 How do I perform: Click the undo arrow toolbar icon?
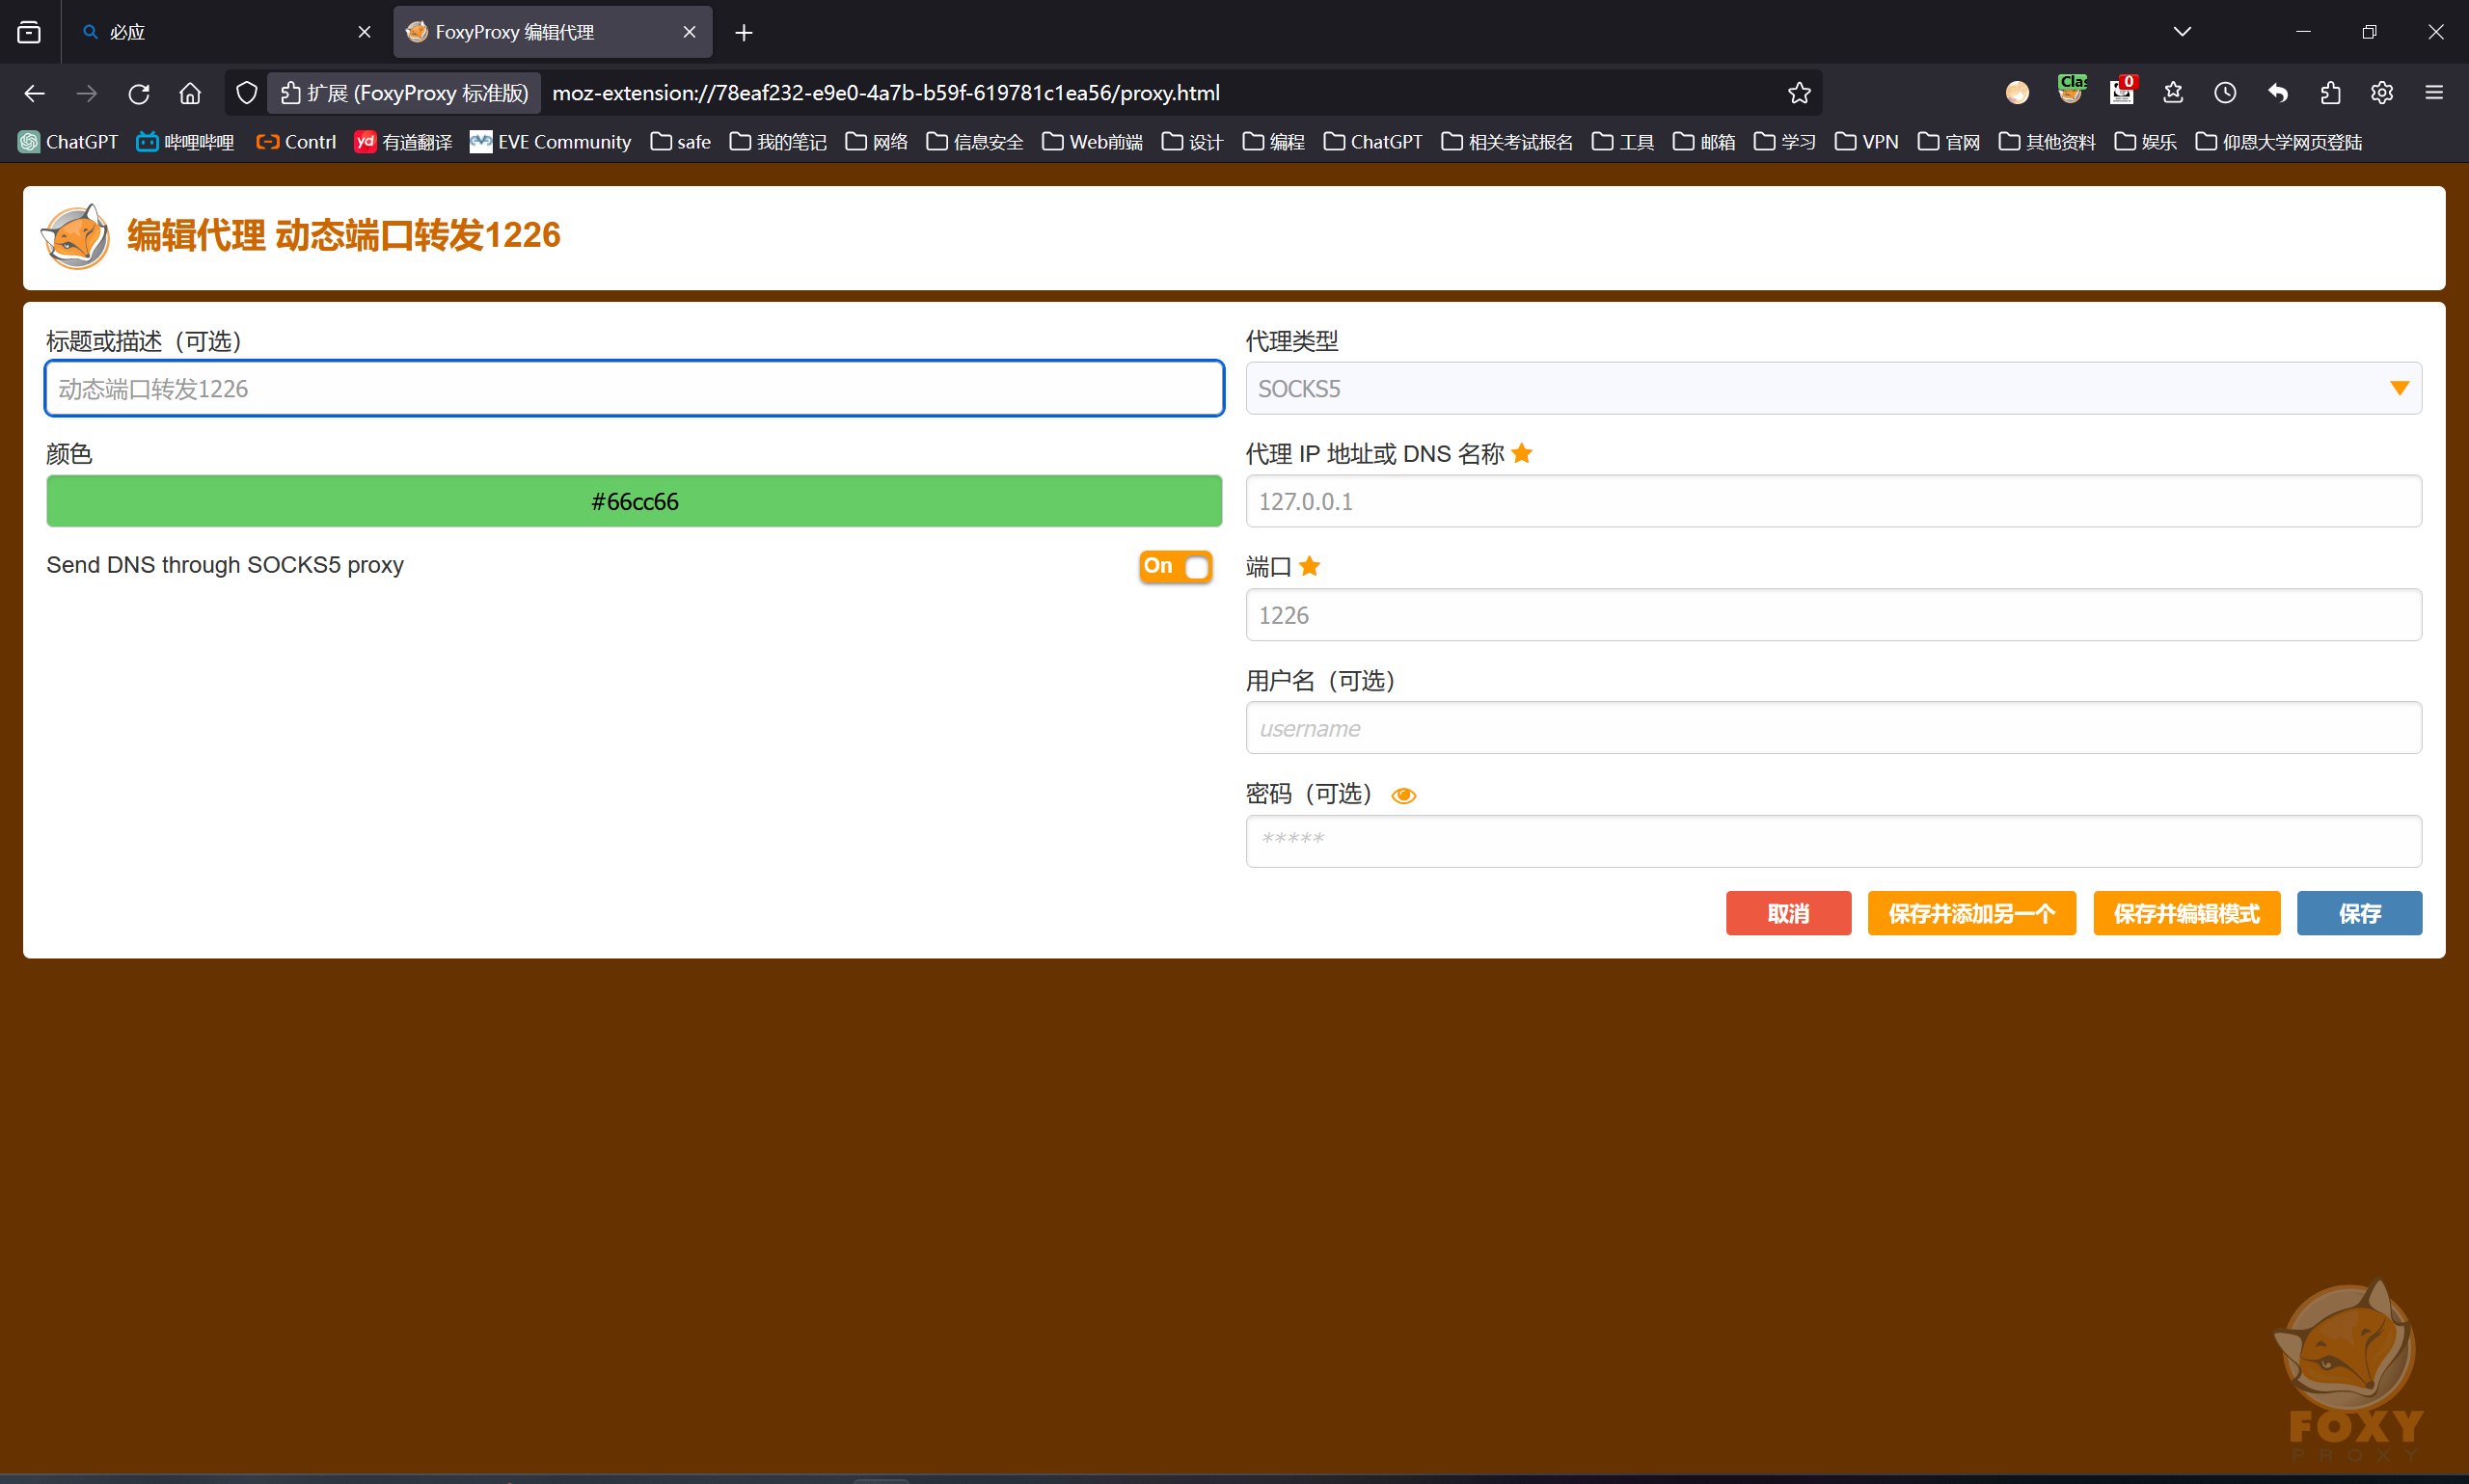(2278, 93)
